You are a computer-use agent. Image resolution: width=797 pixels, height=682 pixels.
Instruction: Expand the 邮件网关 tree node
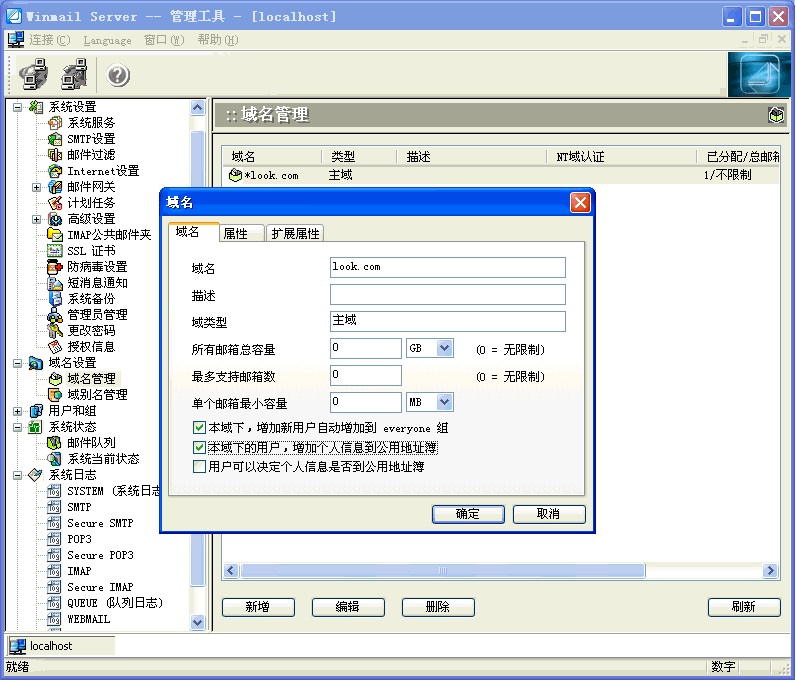[x=37, y=188]
